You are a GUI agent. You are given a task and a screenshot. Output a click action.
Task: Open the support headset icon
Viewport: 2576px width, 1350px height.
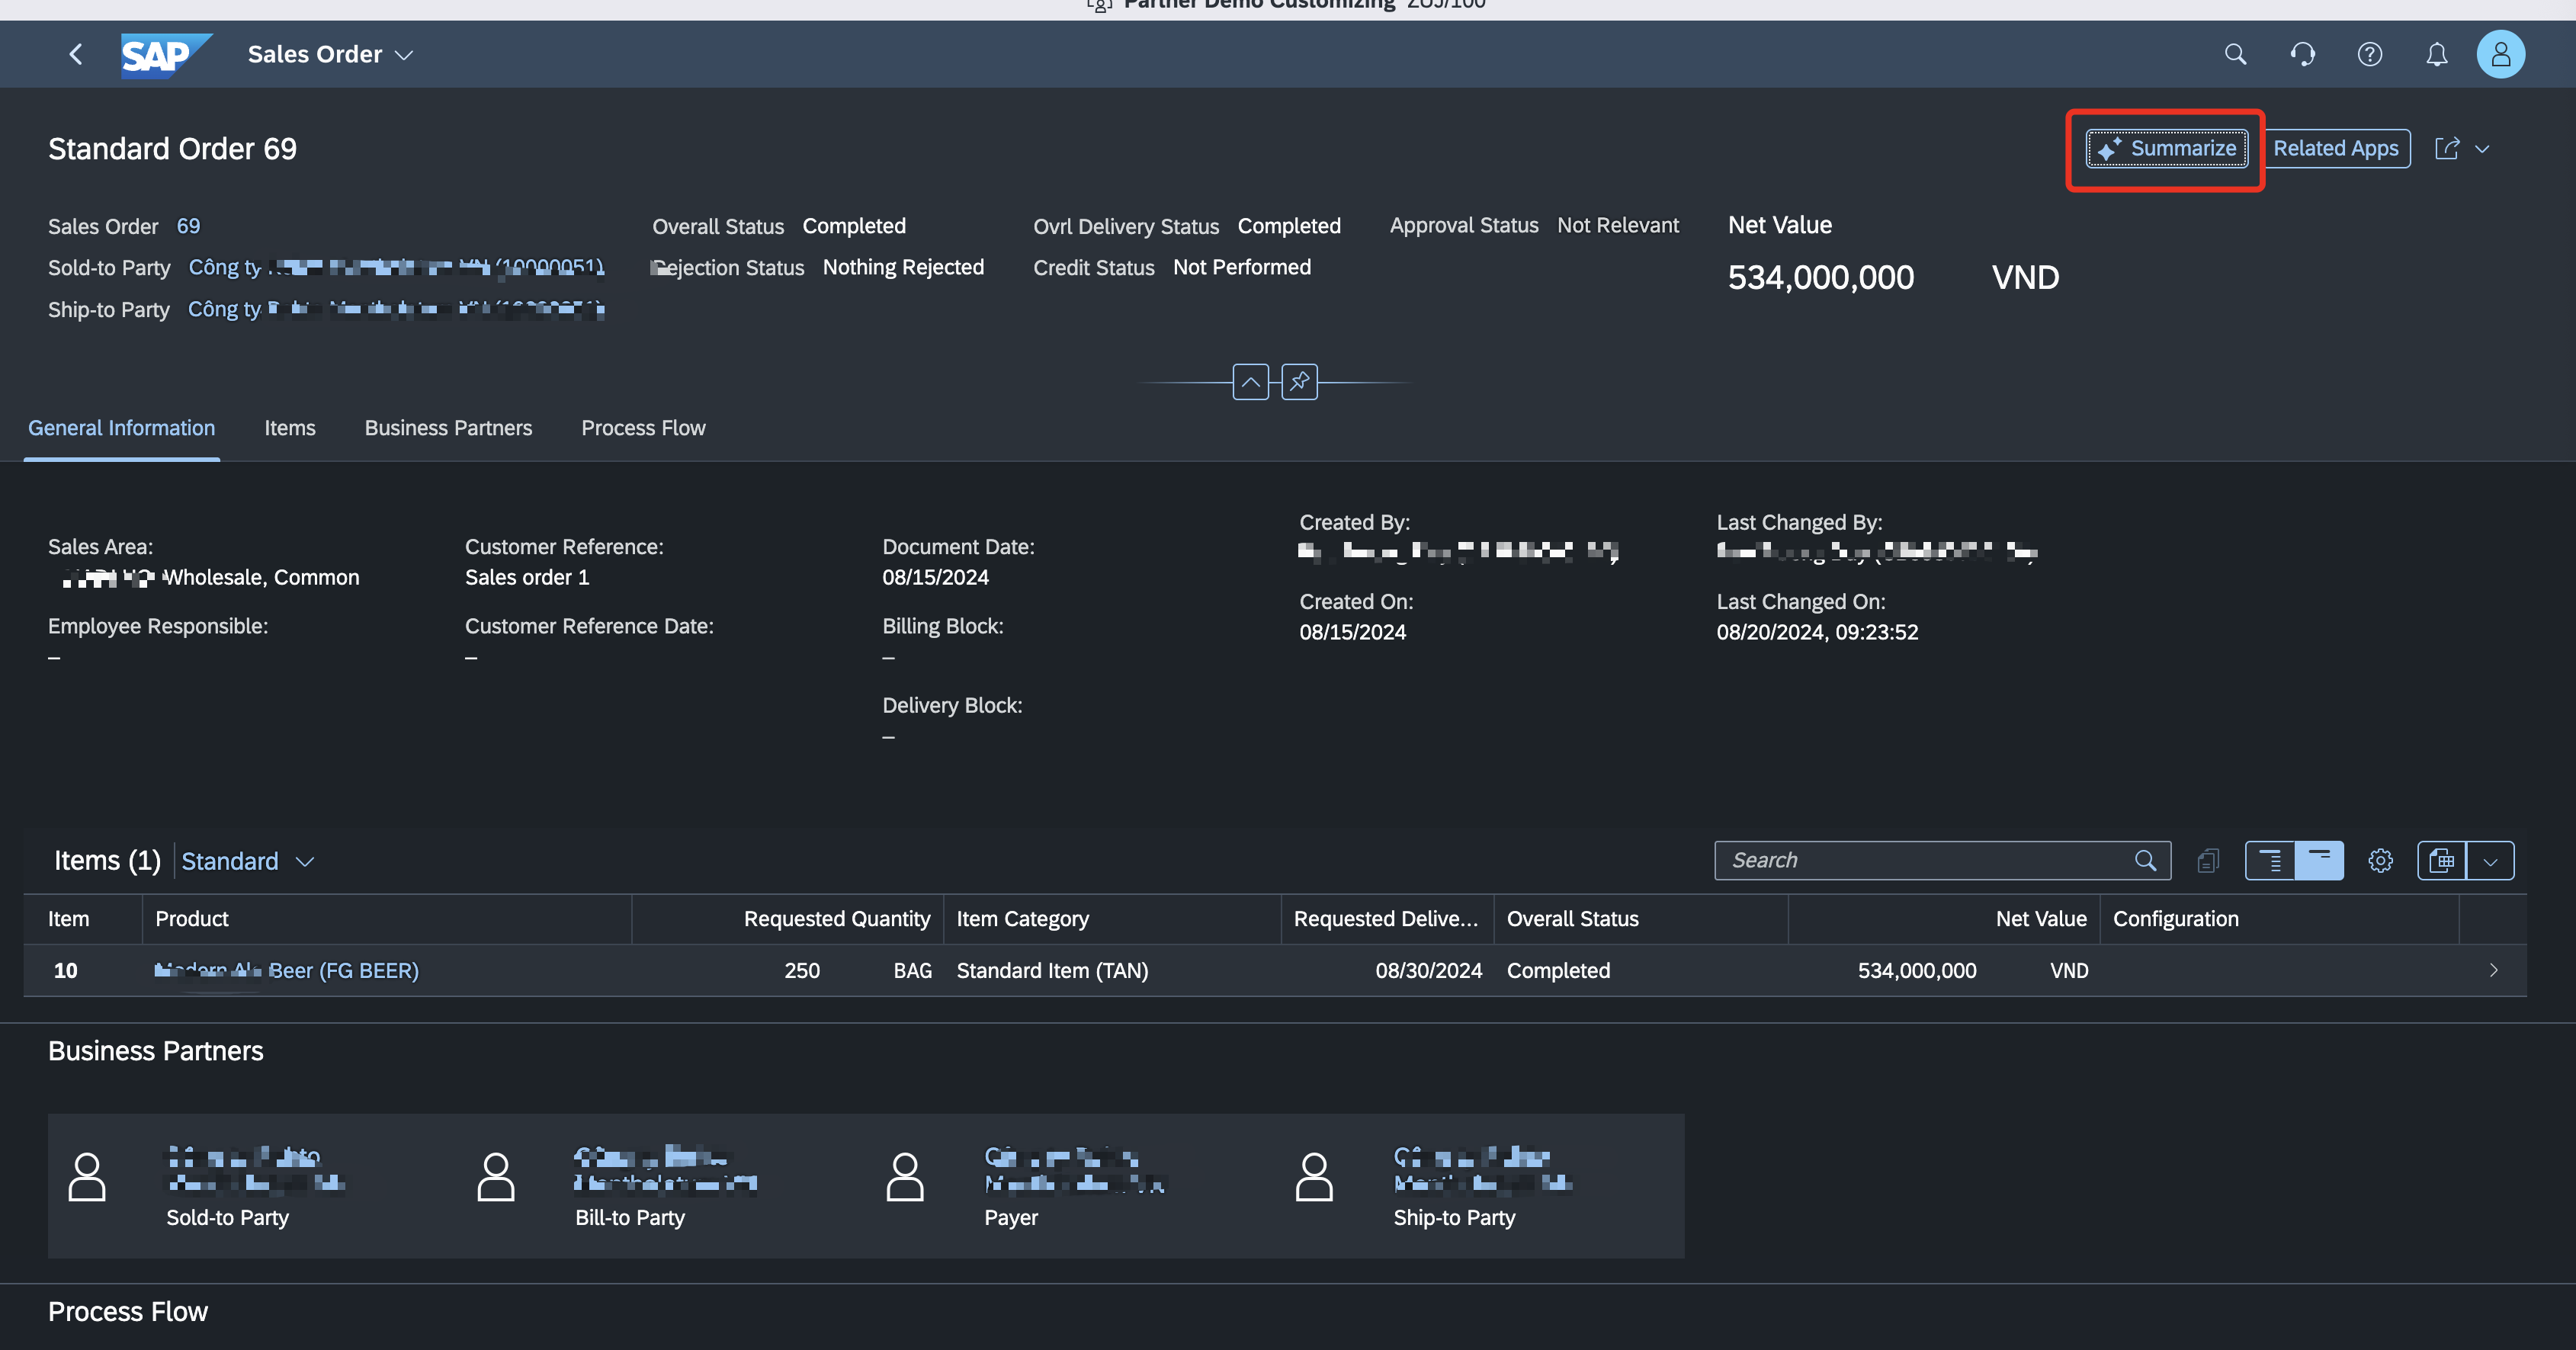click(x=2302, y=54)
